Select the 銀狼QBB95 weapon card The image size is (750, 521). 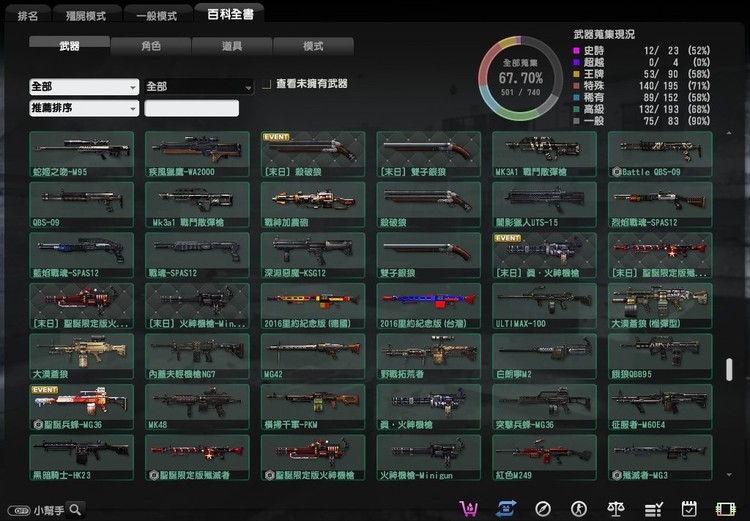coord(660,357)
